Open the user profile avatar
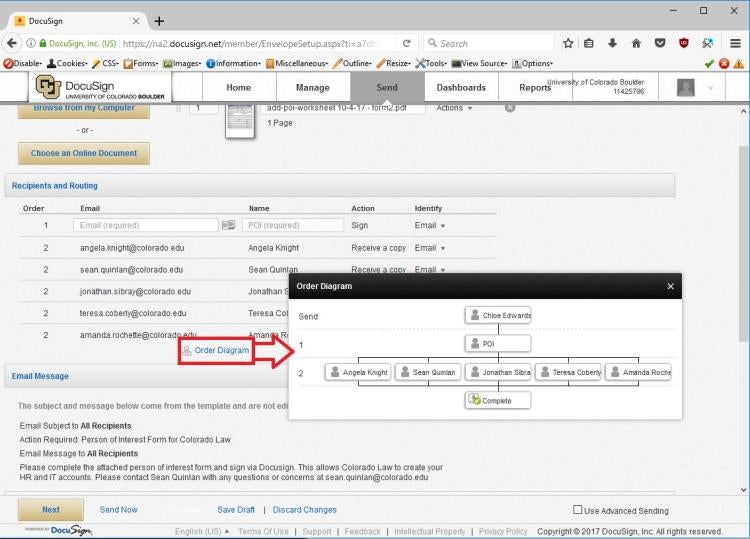Screen dimensions: 750x539 click(686, 88)
